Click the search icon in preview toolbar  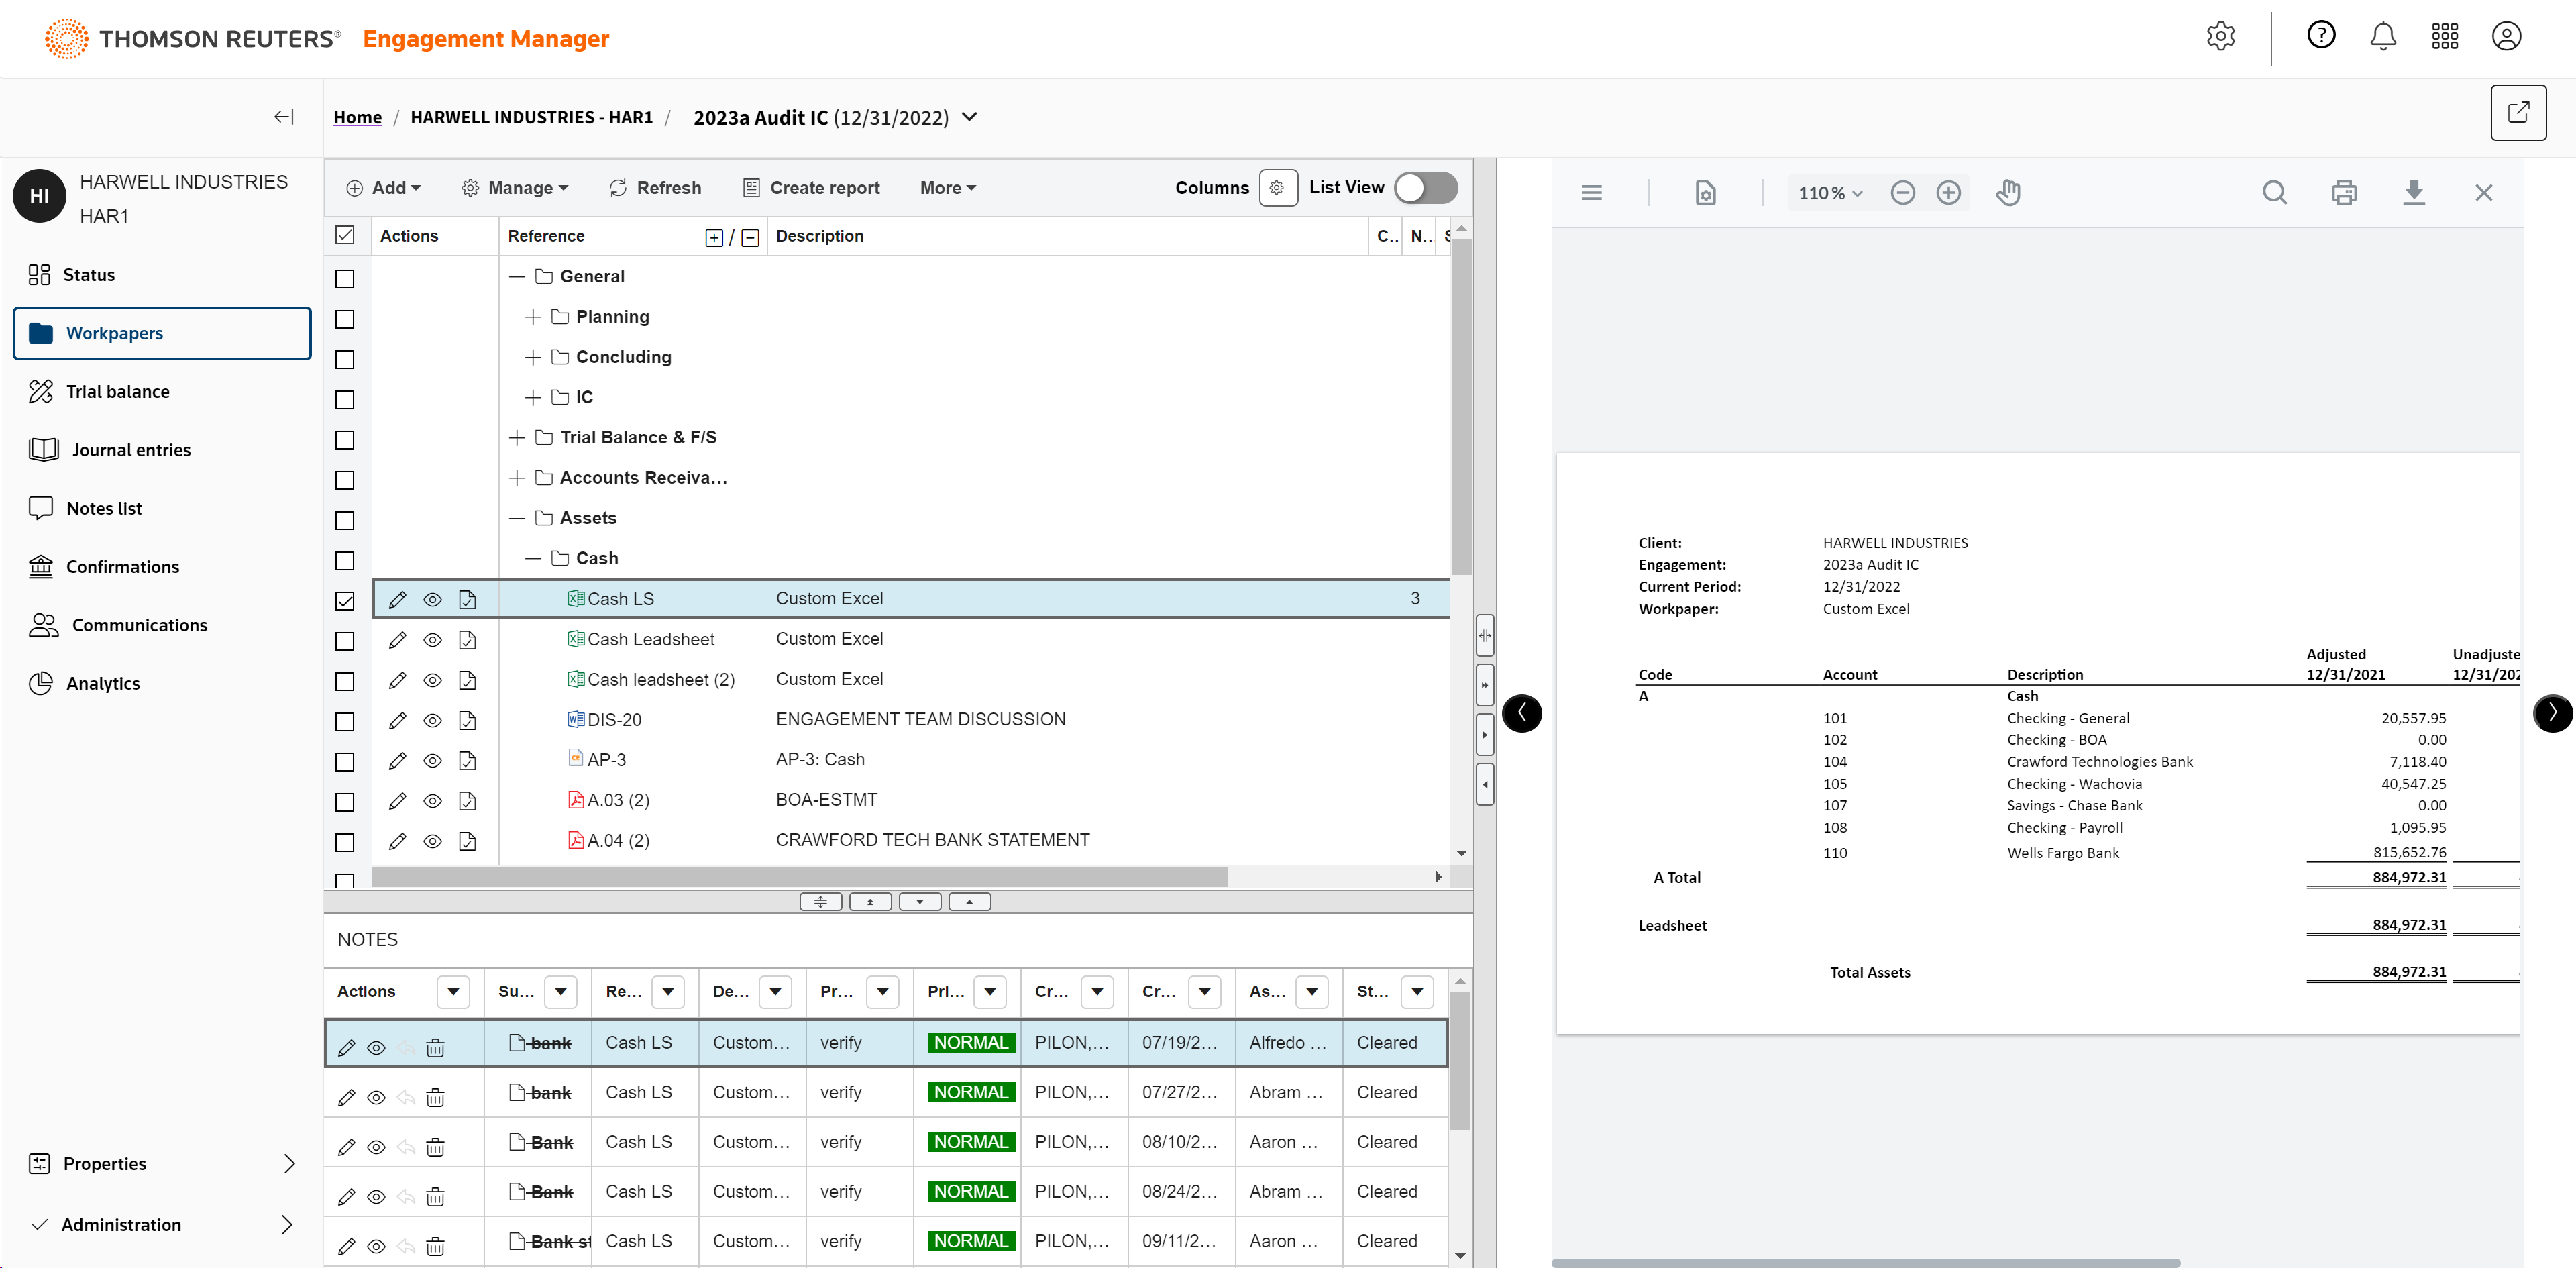click(2274, 192)
